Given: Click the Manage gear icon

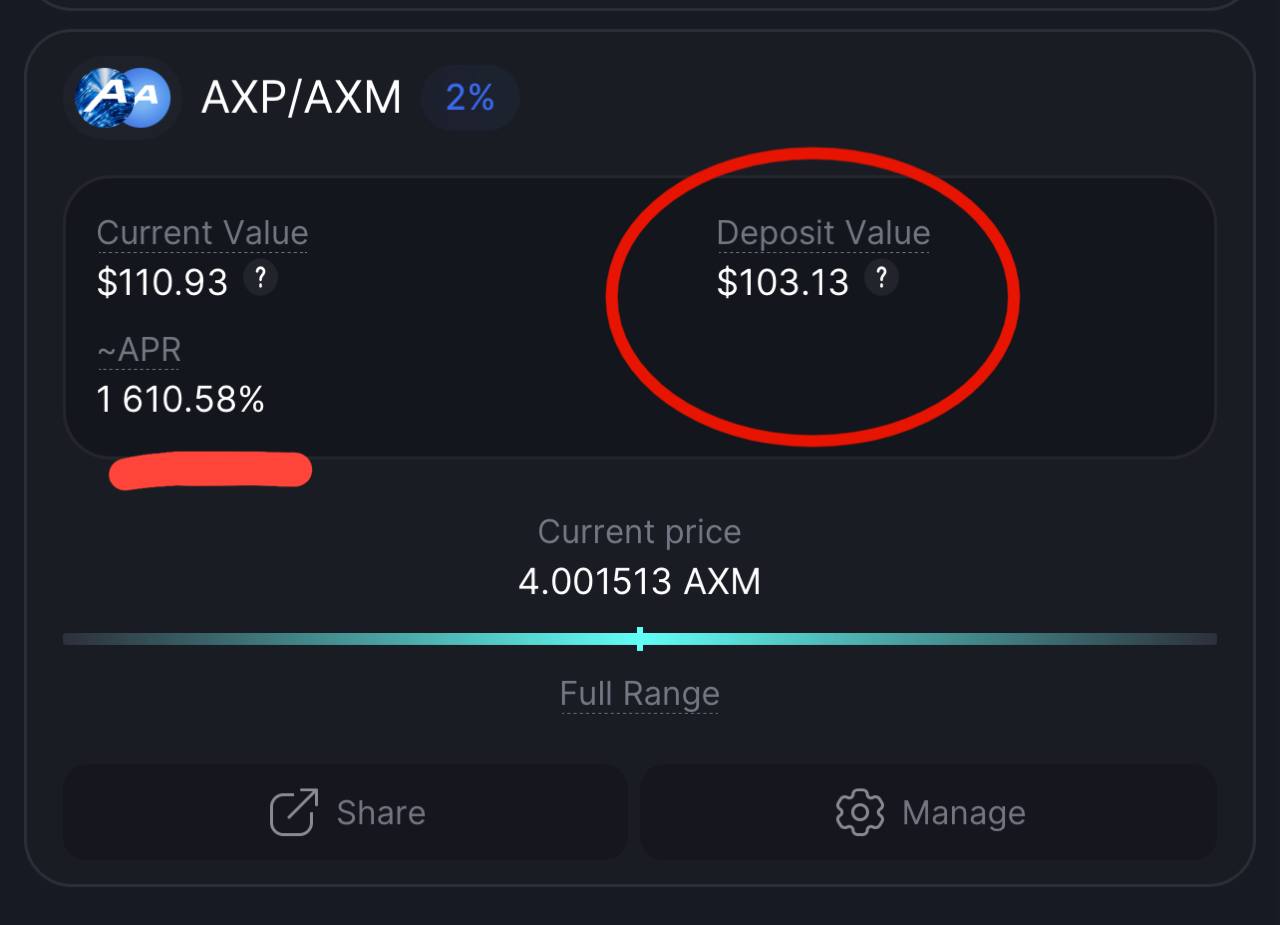Looking at the screenshot, I should point(860,812).
